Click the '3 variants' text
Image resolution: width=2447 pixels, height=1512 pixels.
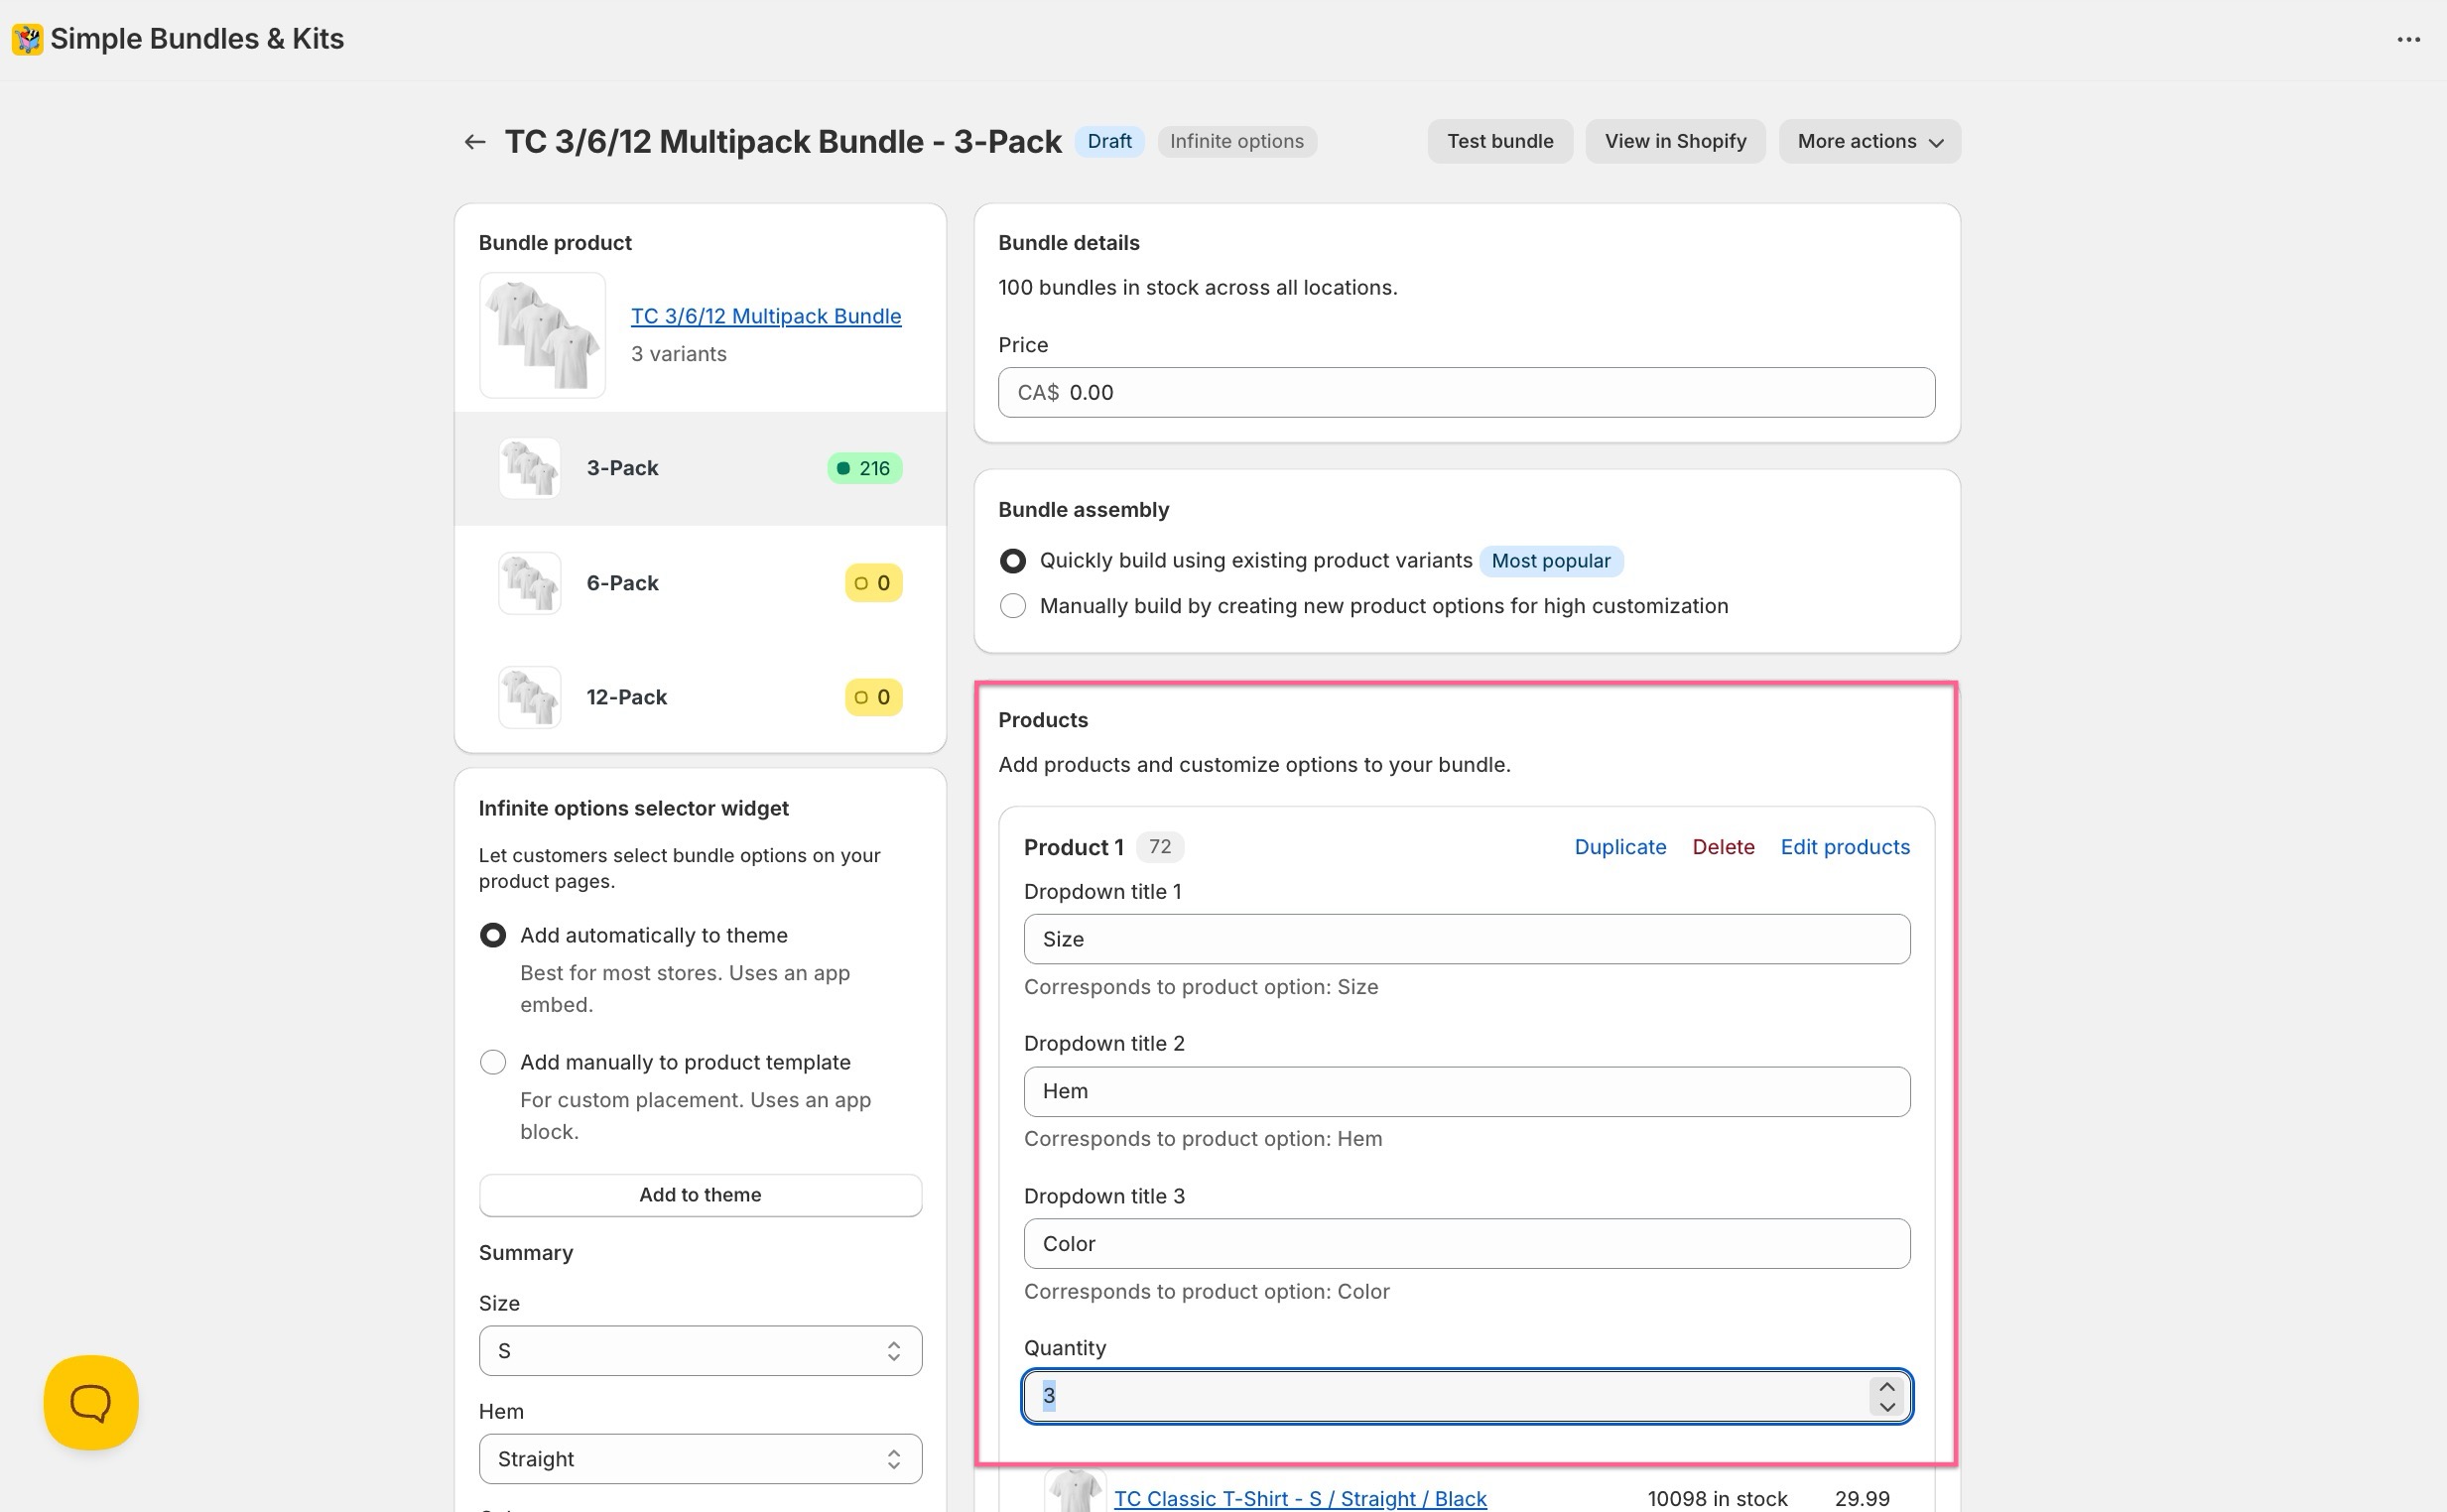[679, 354]
